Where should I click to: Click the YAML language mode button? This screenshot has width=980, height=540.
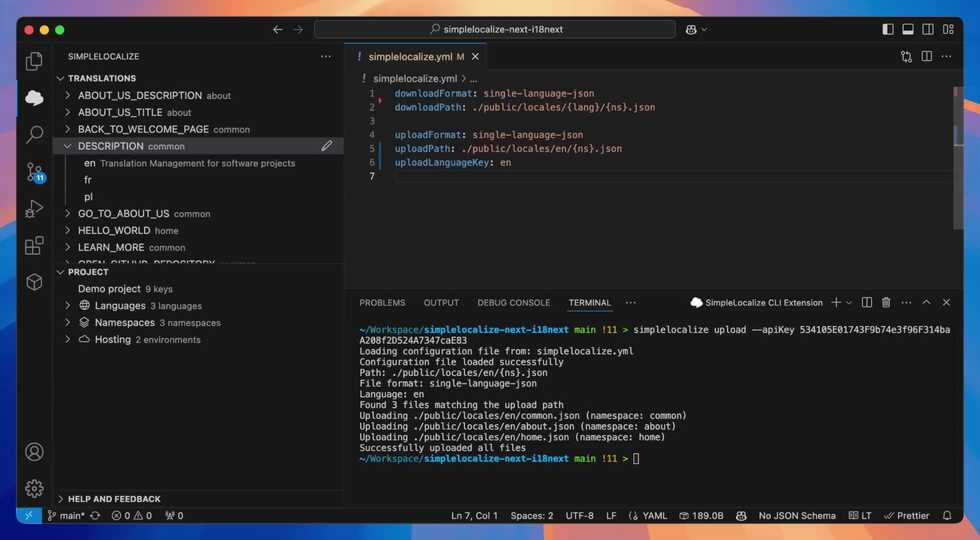click(654, 516)
